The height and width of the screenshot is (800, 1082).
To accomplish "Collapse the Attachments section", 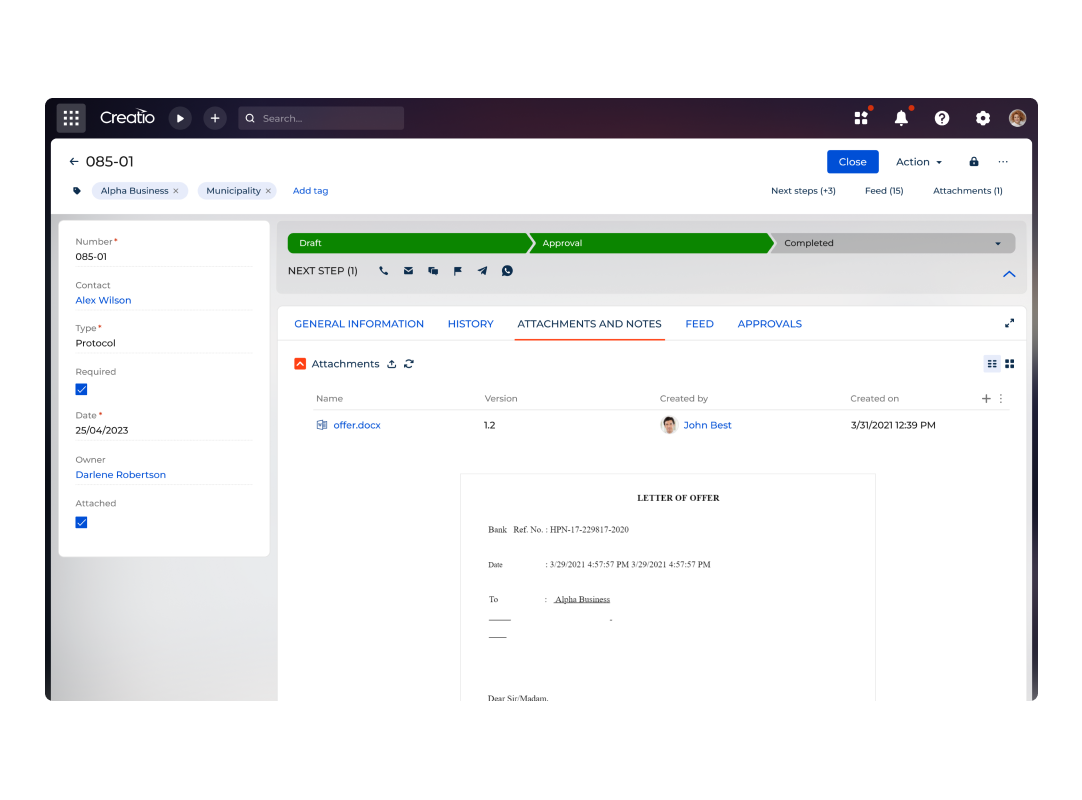I will pyautogui.click(x=299, y=363).
